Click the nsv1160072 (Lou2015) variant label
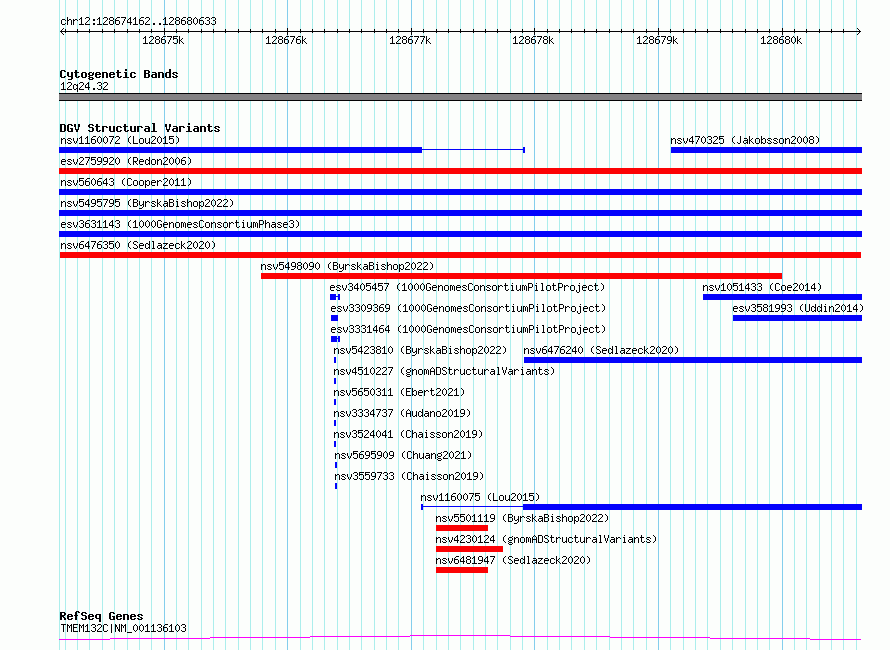This screenshot has height=650, width=890. pos(120,140)
